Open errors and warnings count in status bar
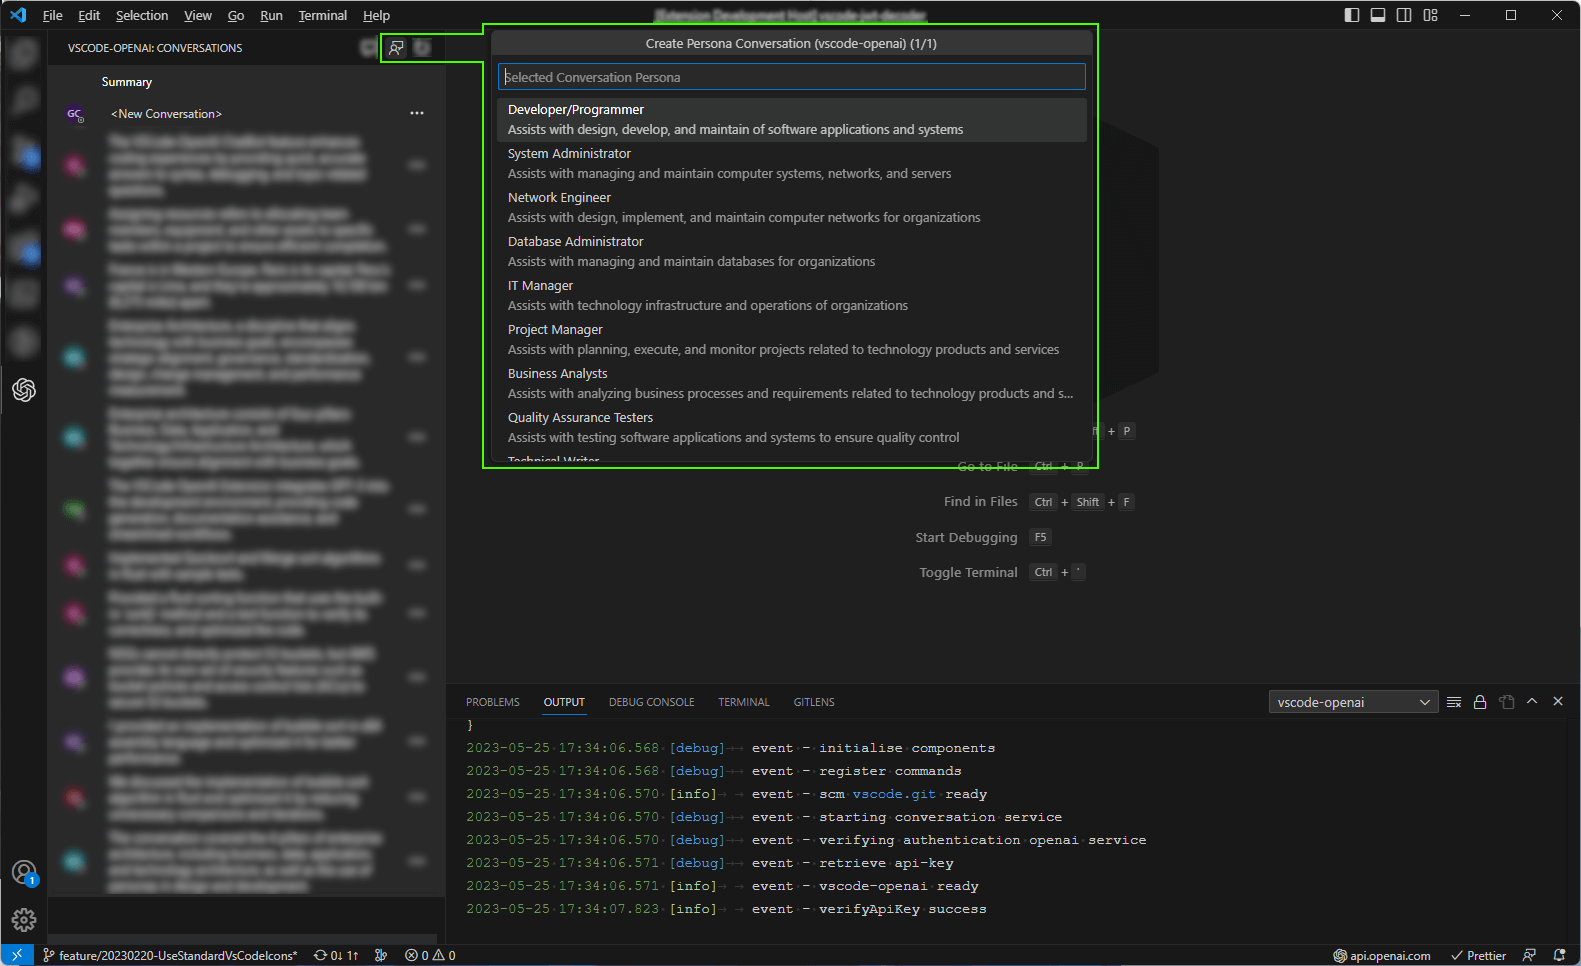This screenshot has width=1581, height=966. point(430,955)
